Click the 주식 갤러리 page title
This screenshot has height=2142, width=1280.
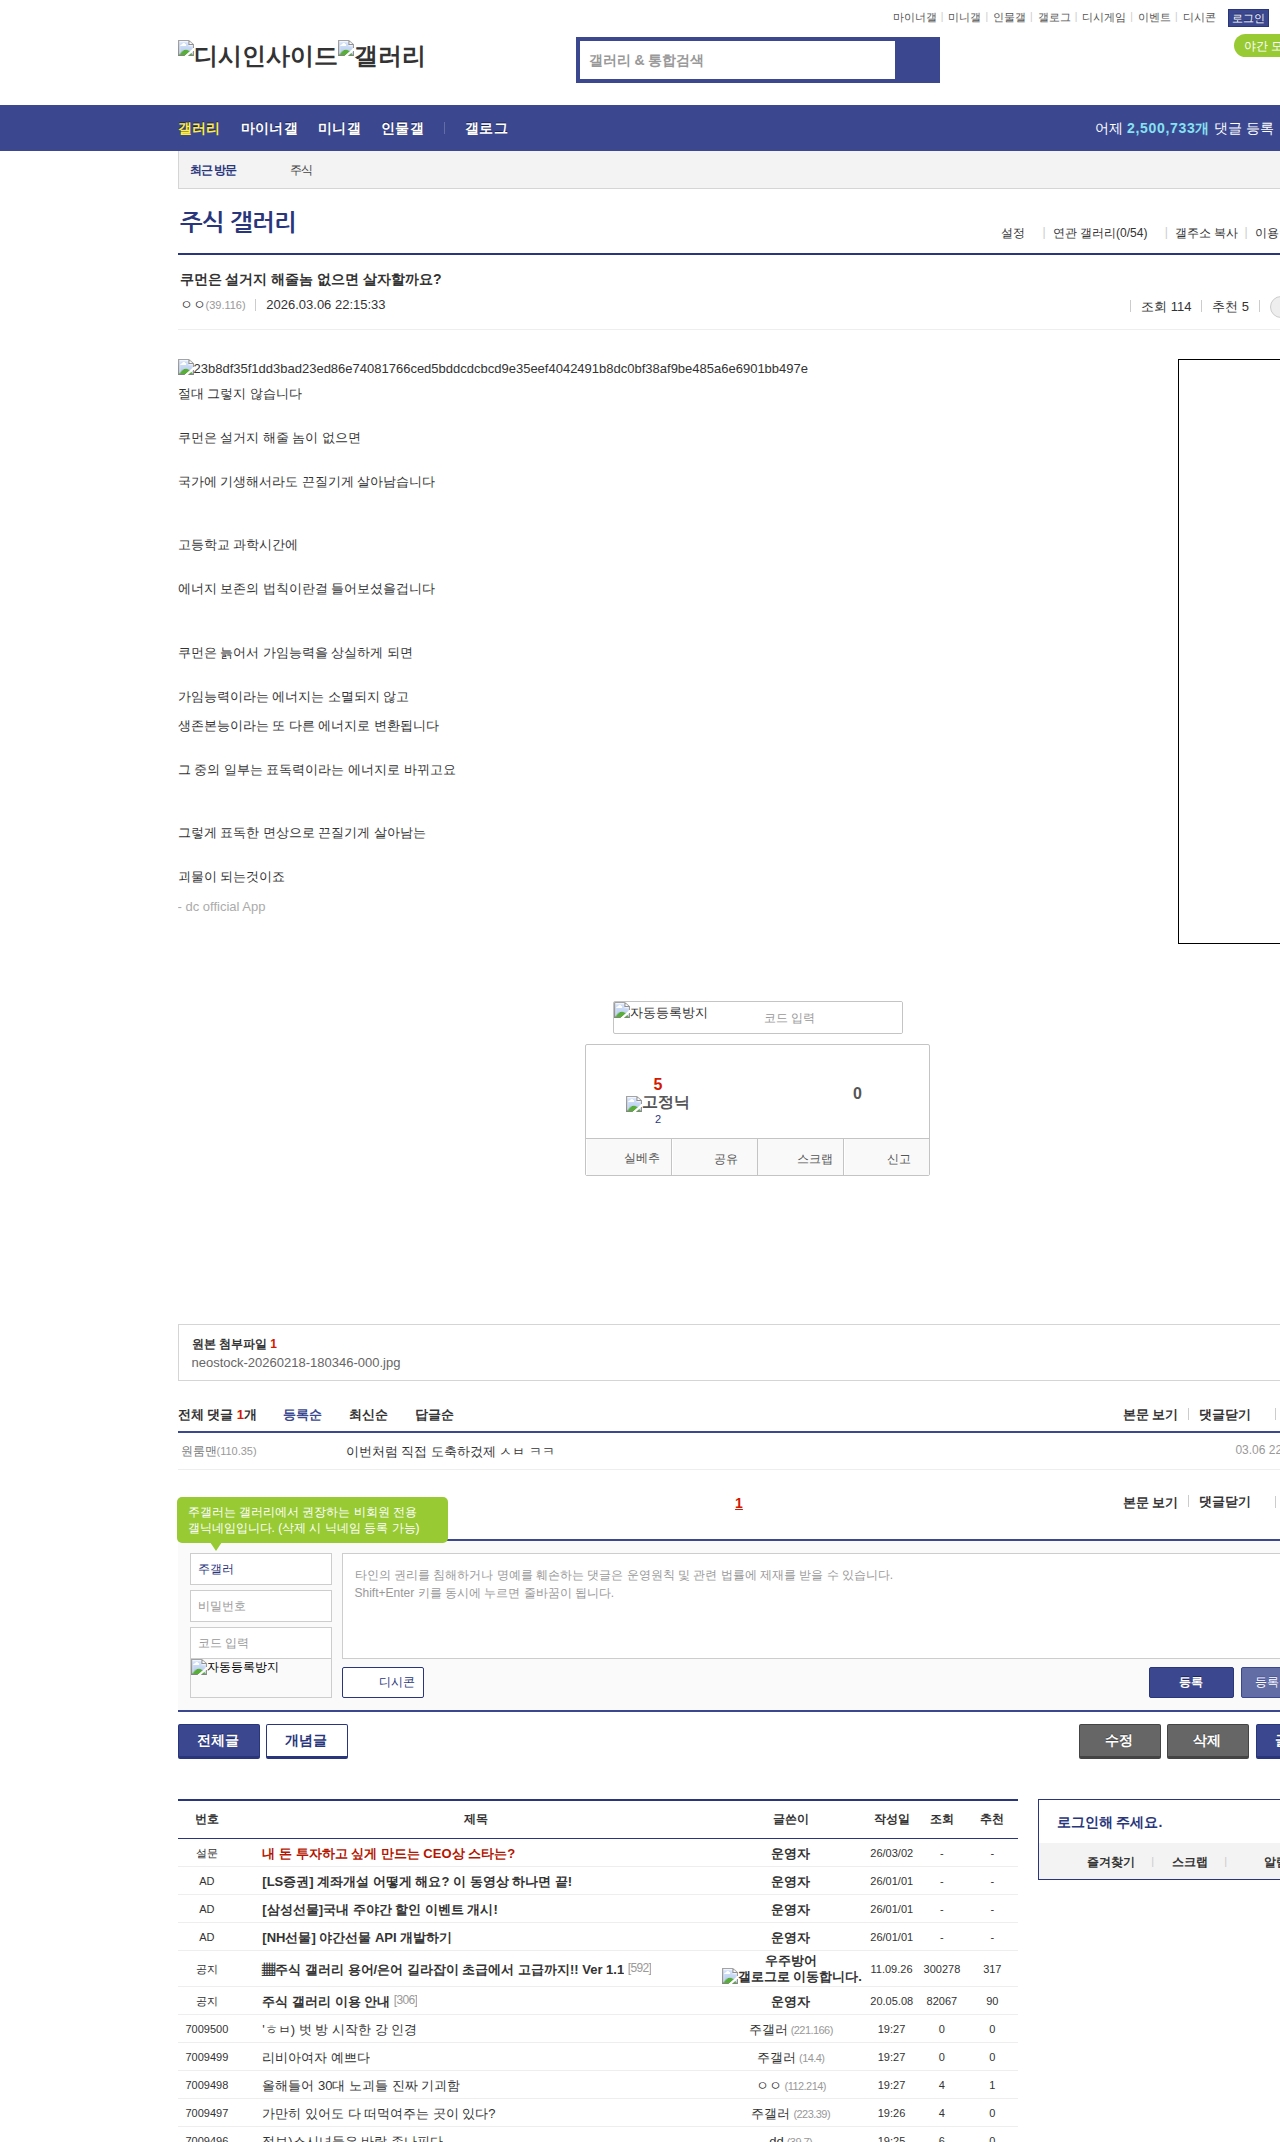point(238,221)
